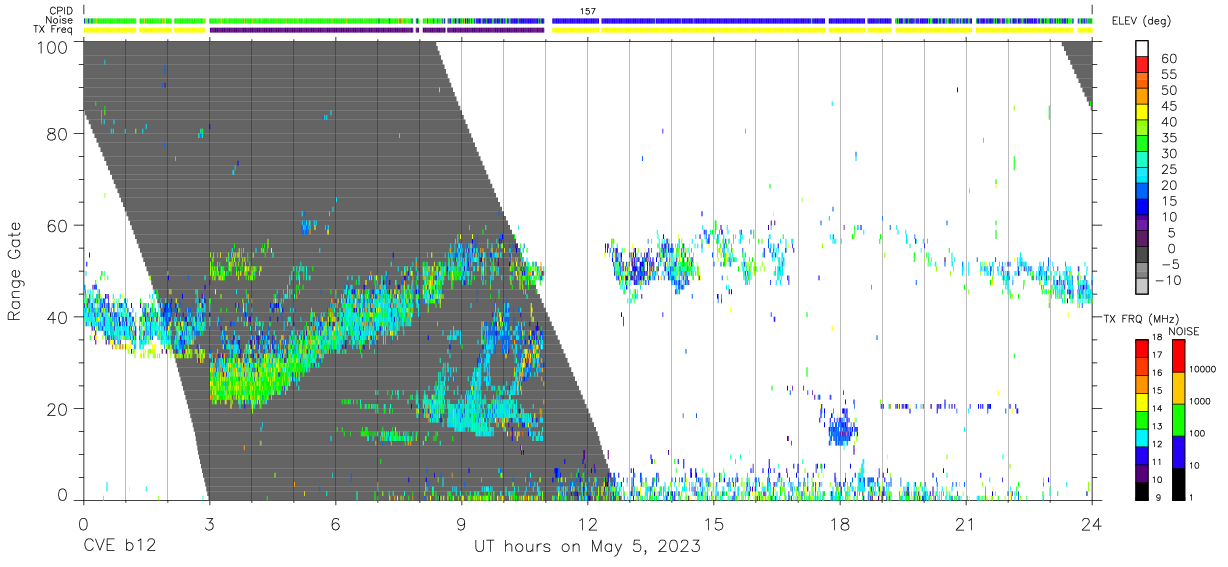
Task: Select the 25 tick on the ELEV colorbar
Action: coord(1168,170)
